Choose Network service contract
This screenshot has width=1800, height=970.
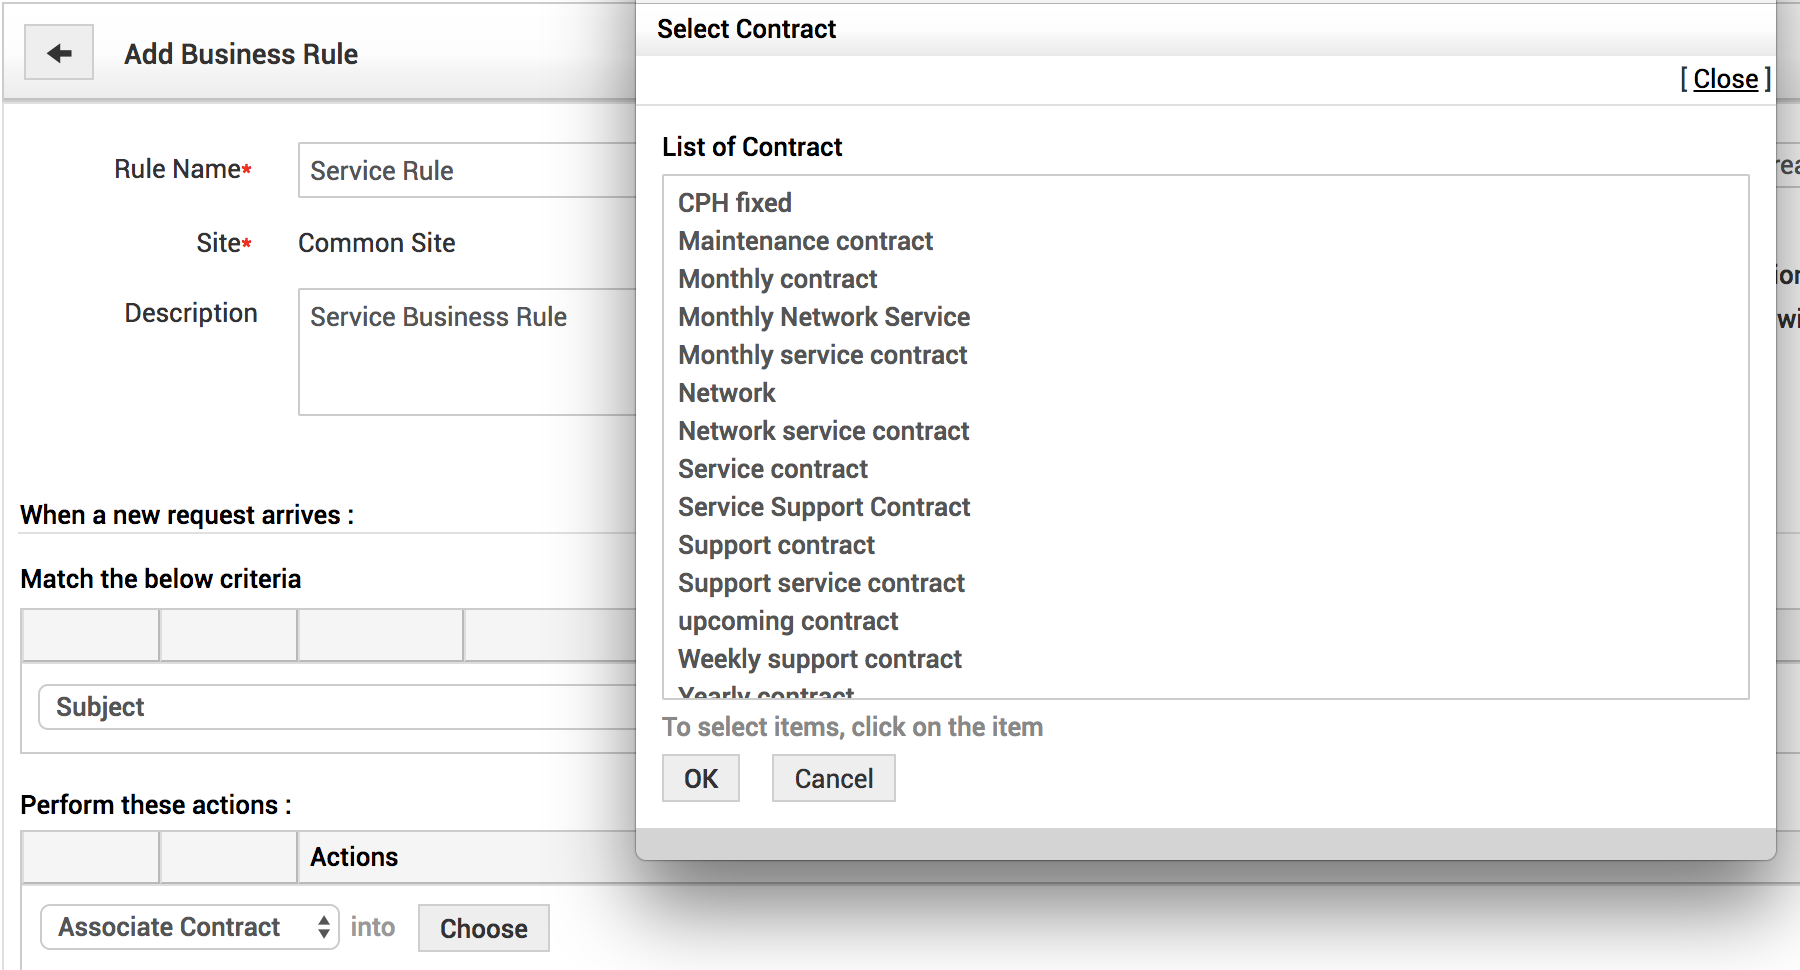[x=824, y=431]
